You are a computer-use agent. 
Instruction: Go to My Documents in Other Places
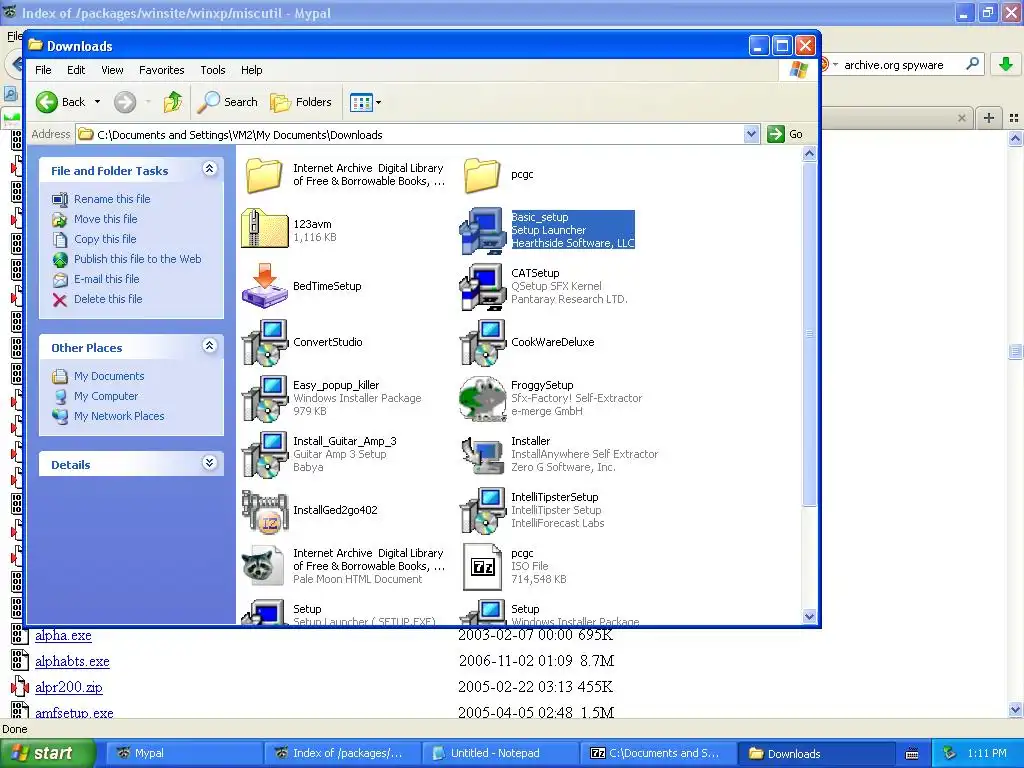pyautogui.click(x=108, y=376)
